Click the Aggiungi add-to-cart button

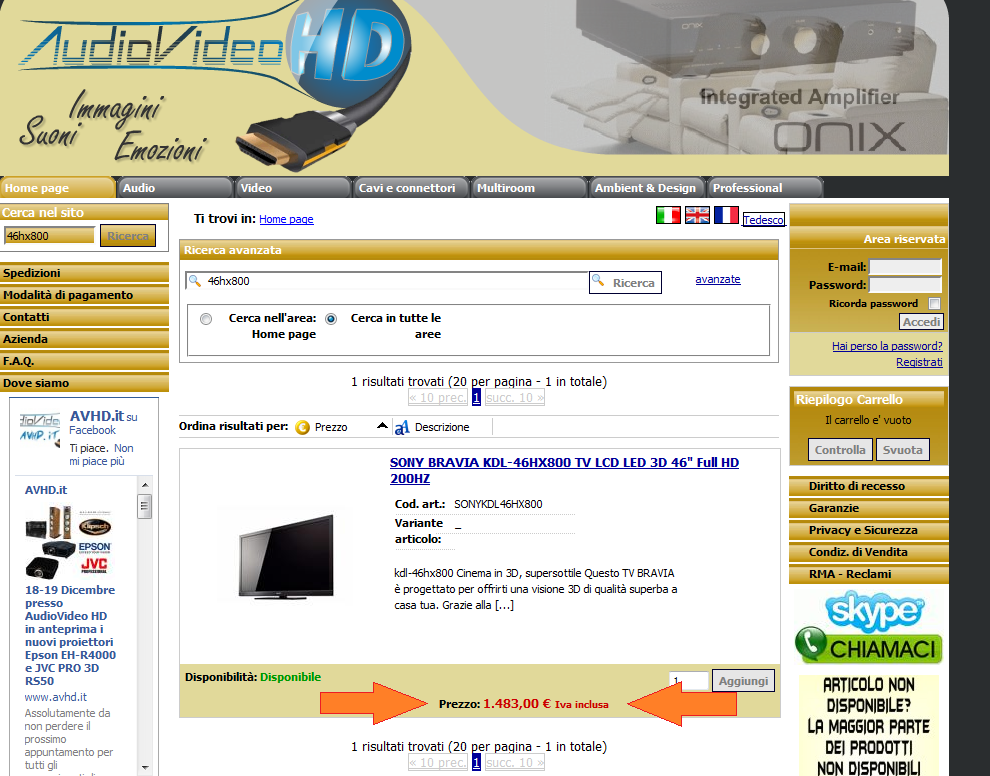pyautogui.click(x=743, y=681)
